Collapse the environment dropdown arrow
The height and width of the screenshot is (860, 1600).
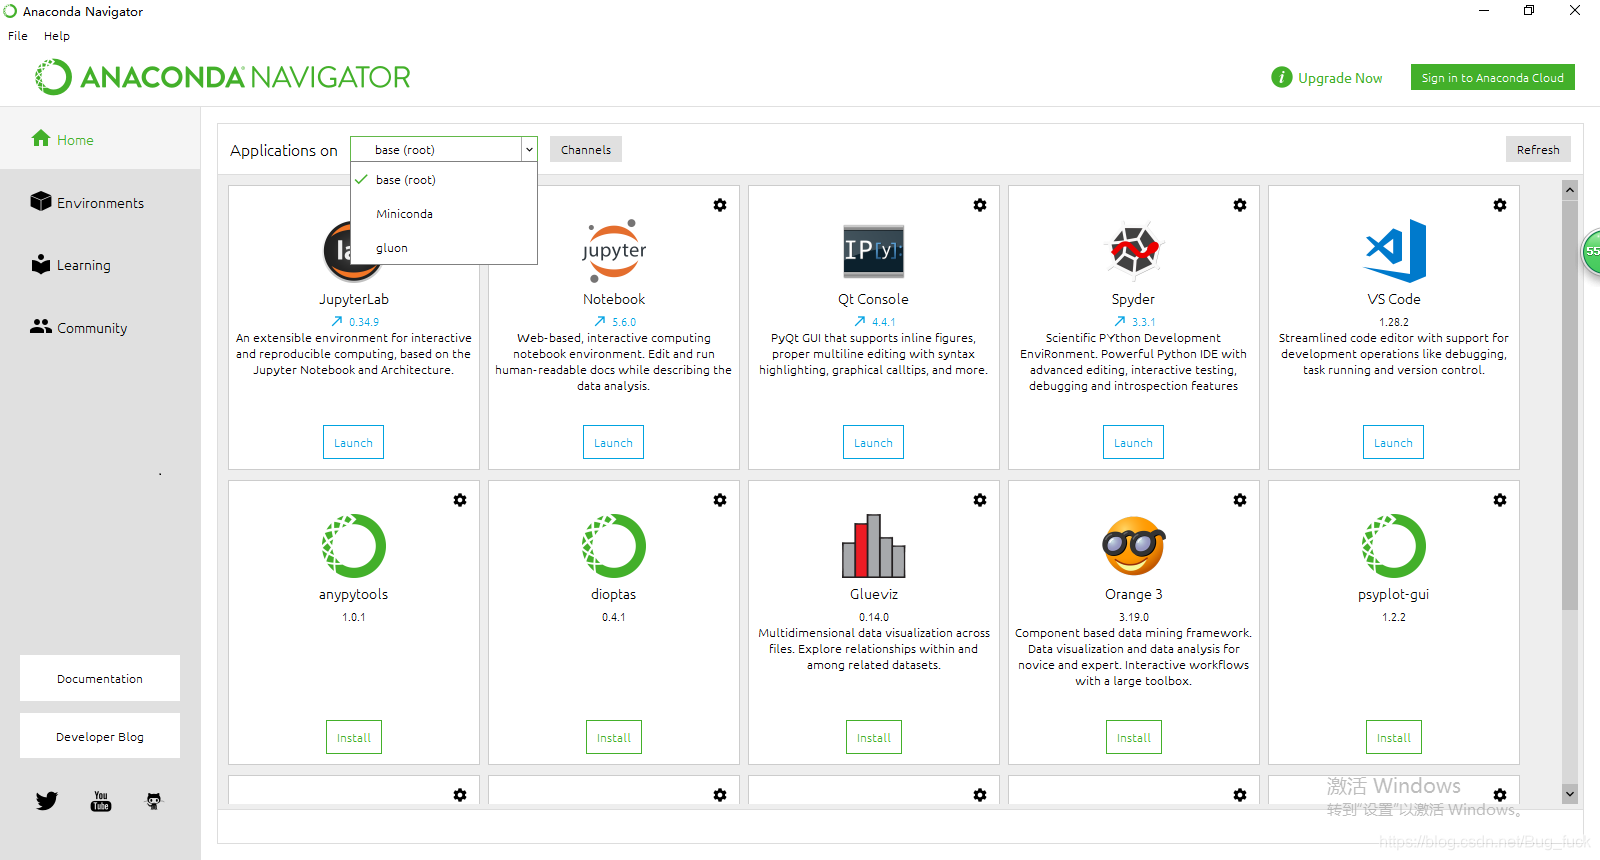click(x=529, y=149)
